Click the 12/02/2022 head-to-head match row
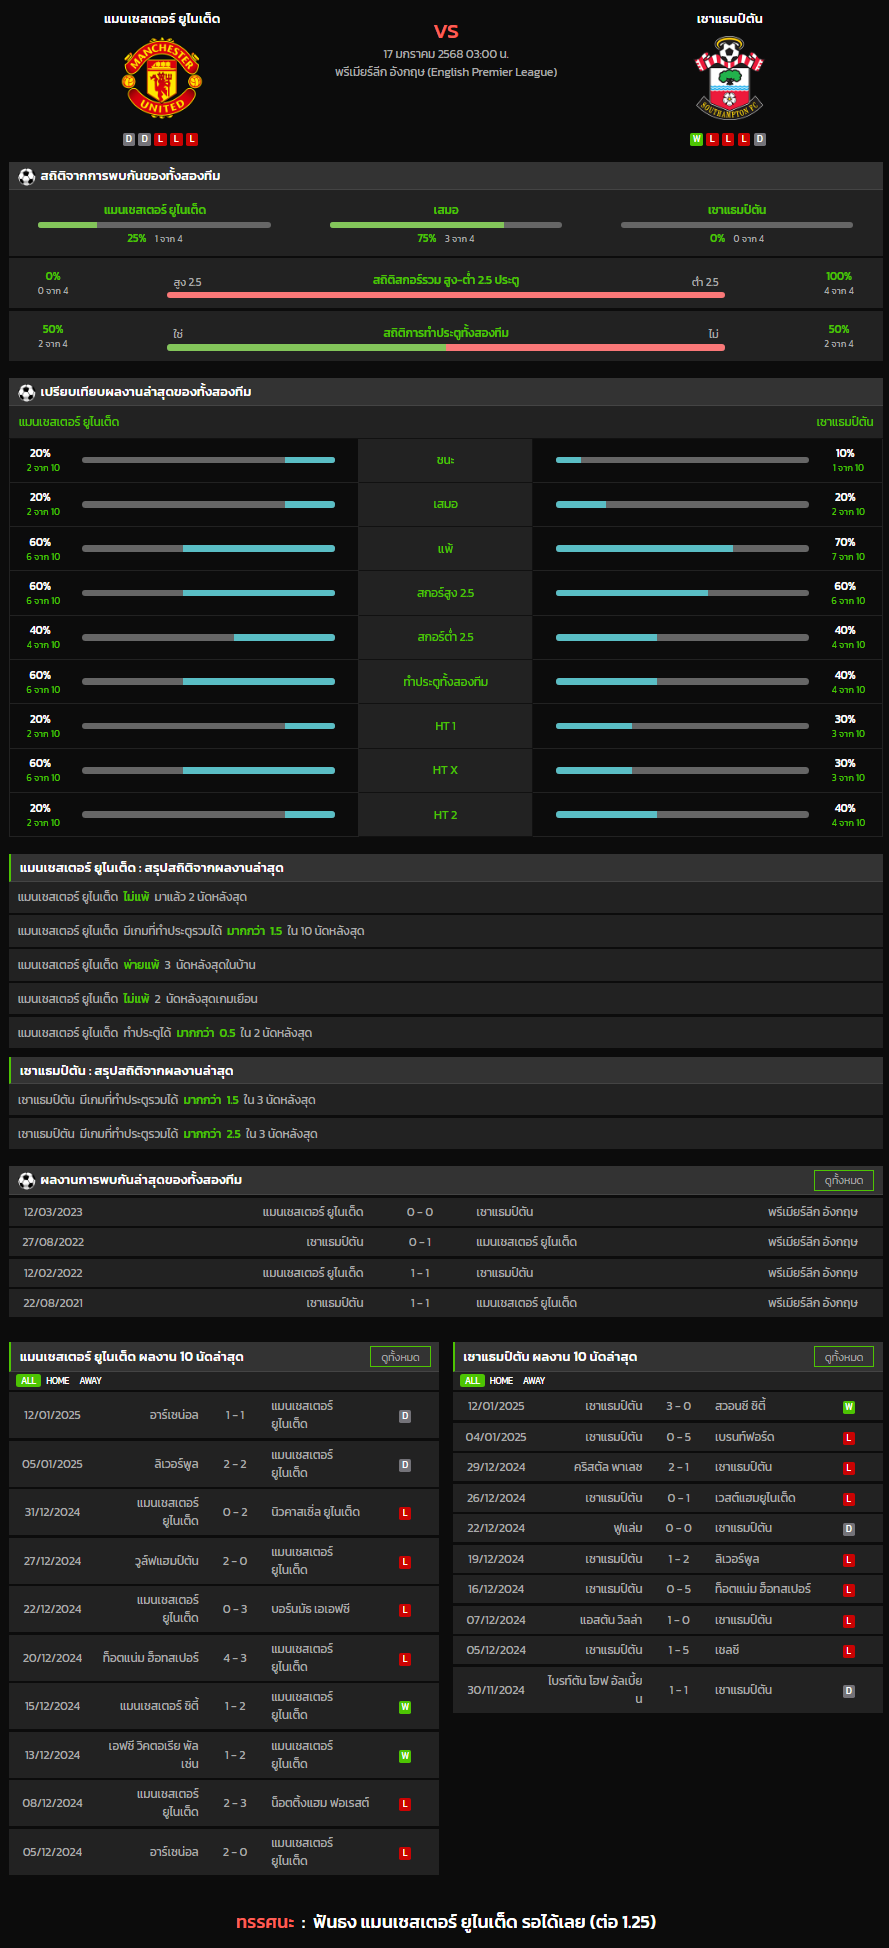 coord(446,1273)
